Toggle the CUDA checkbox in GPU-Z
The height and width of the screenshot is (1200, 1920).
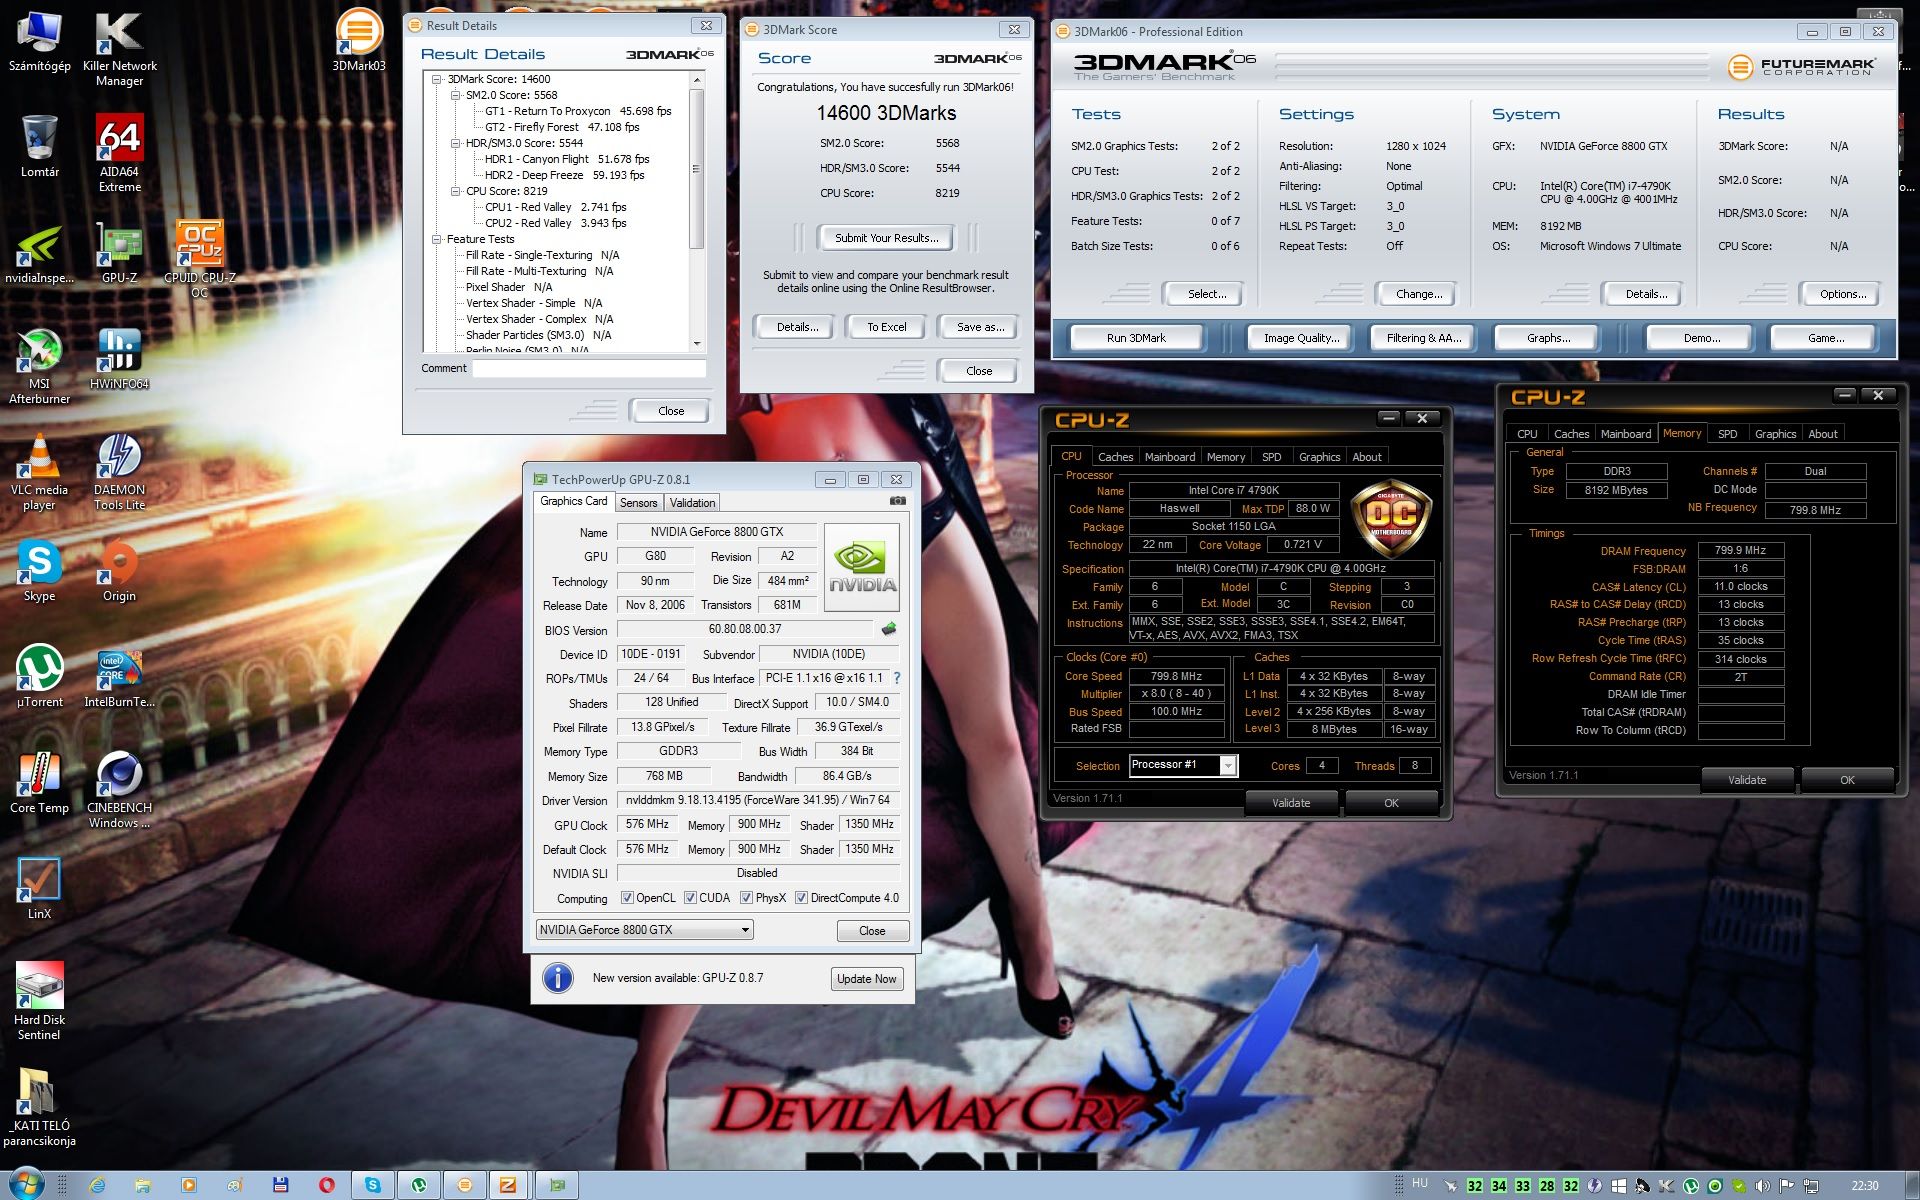click(690, 898)
